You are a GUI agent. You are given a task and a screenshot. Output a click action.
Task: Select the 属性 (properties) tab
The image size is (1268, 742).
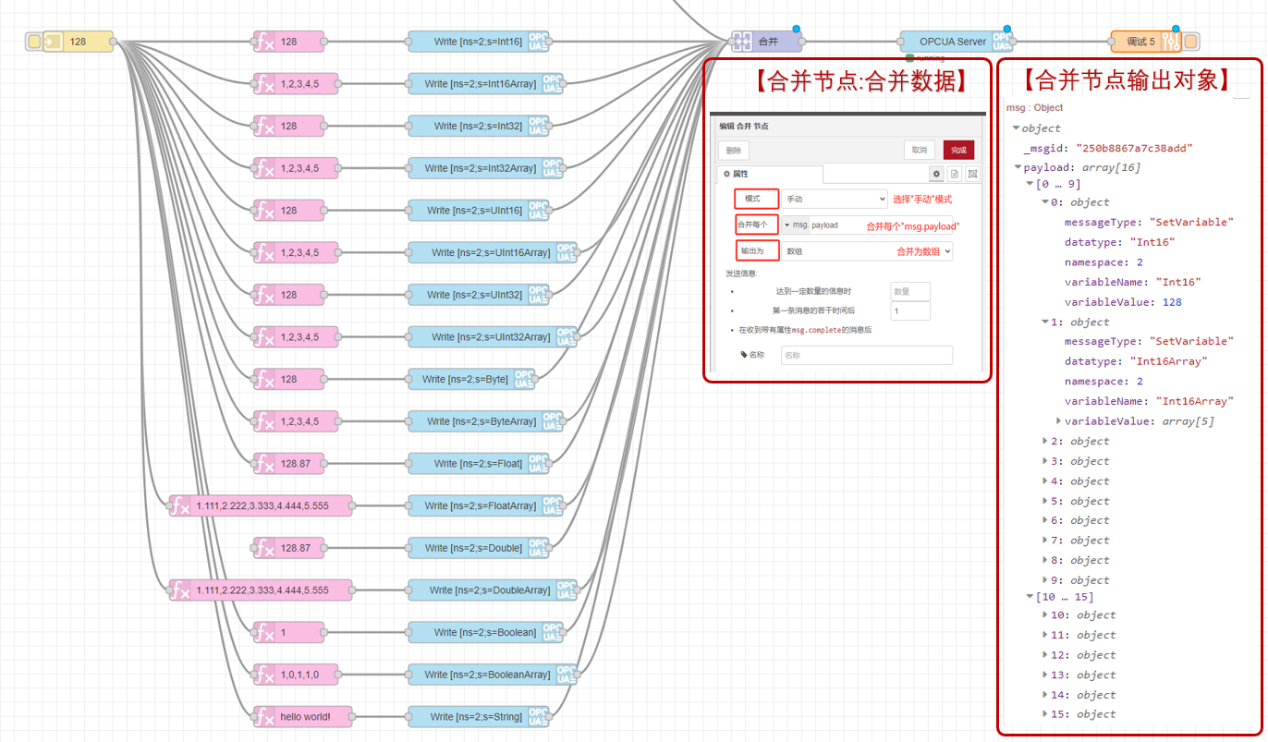coord(770,174)
